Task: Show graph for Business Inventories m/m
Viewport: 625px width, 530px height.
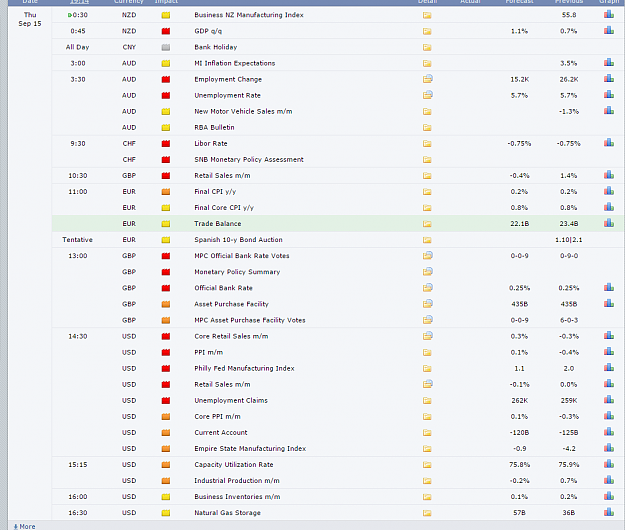Action: tap(609, 496)
